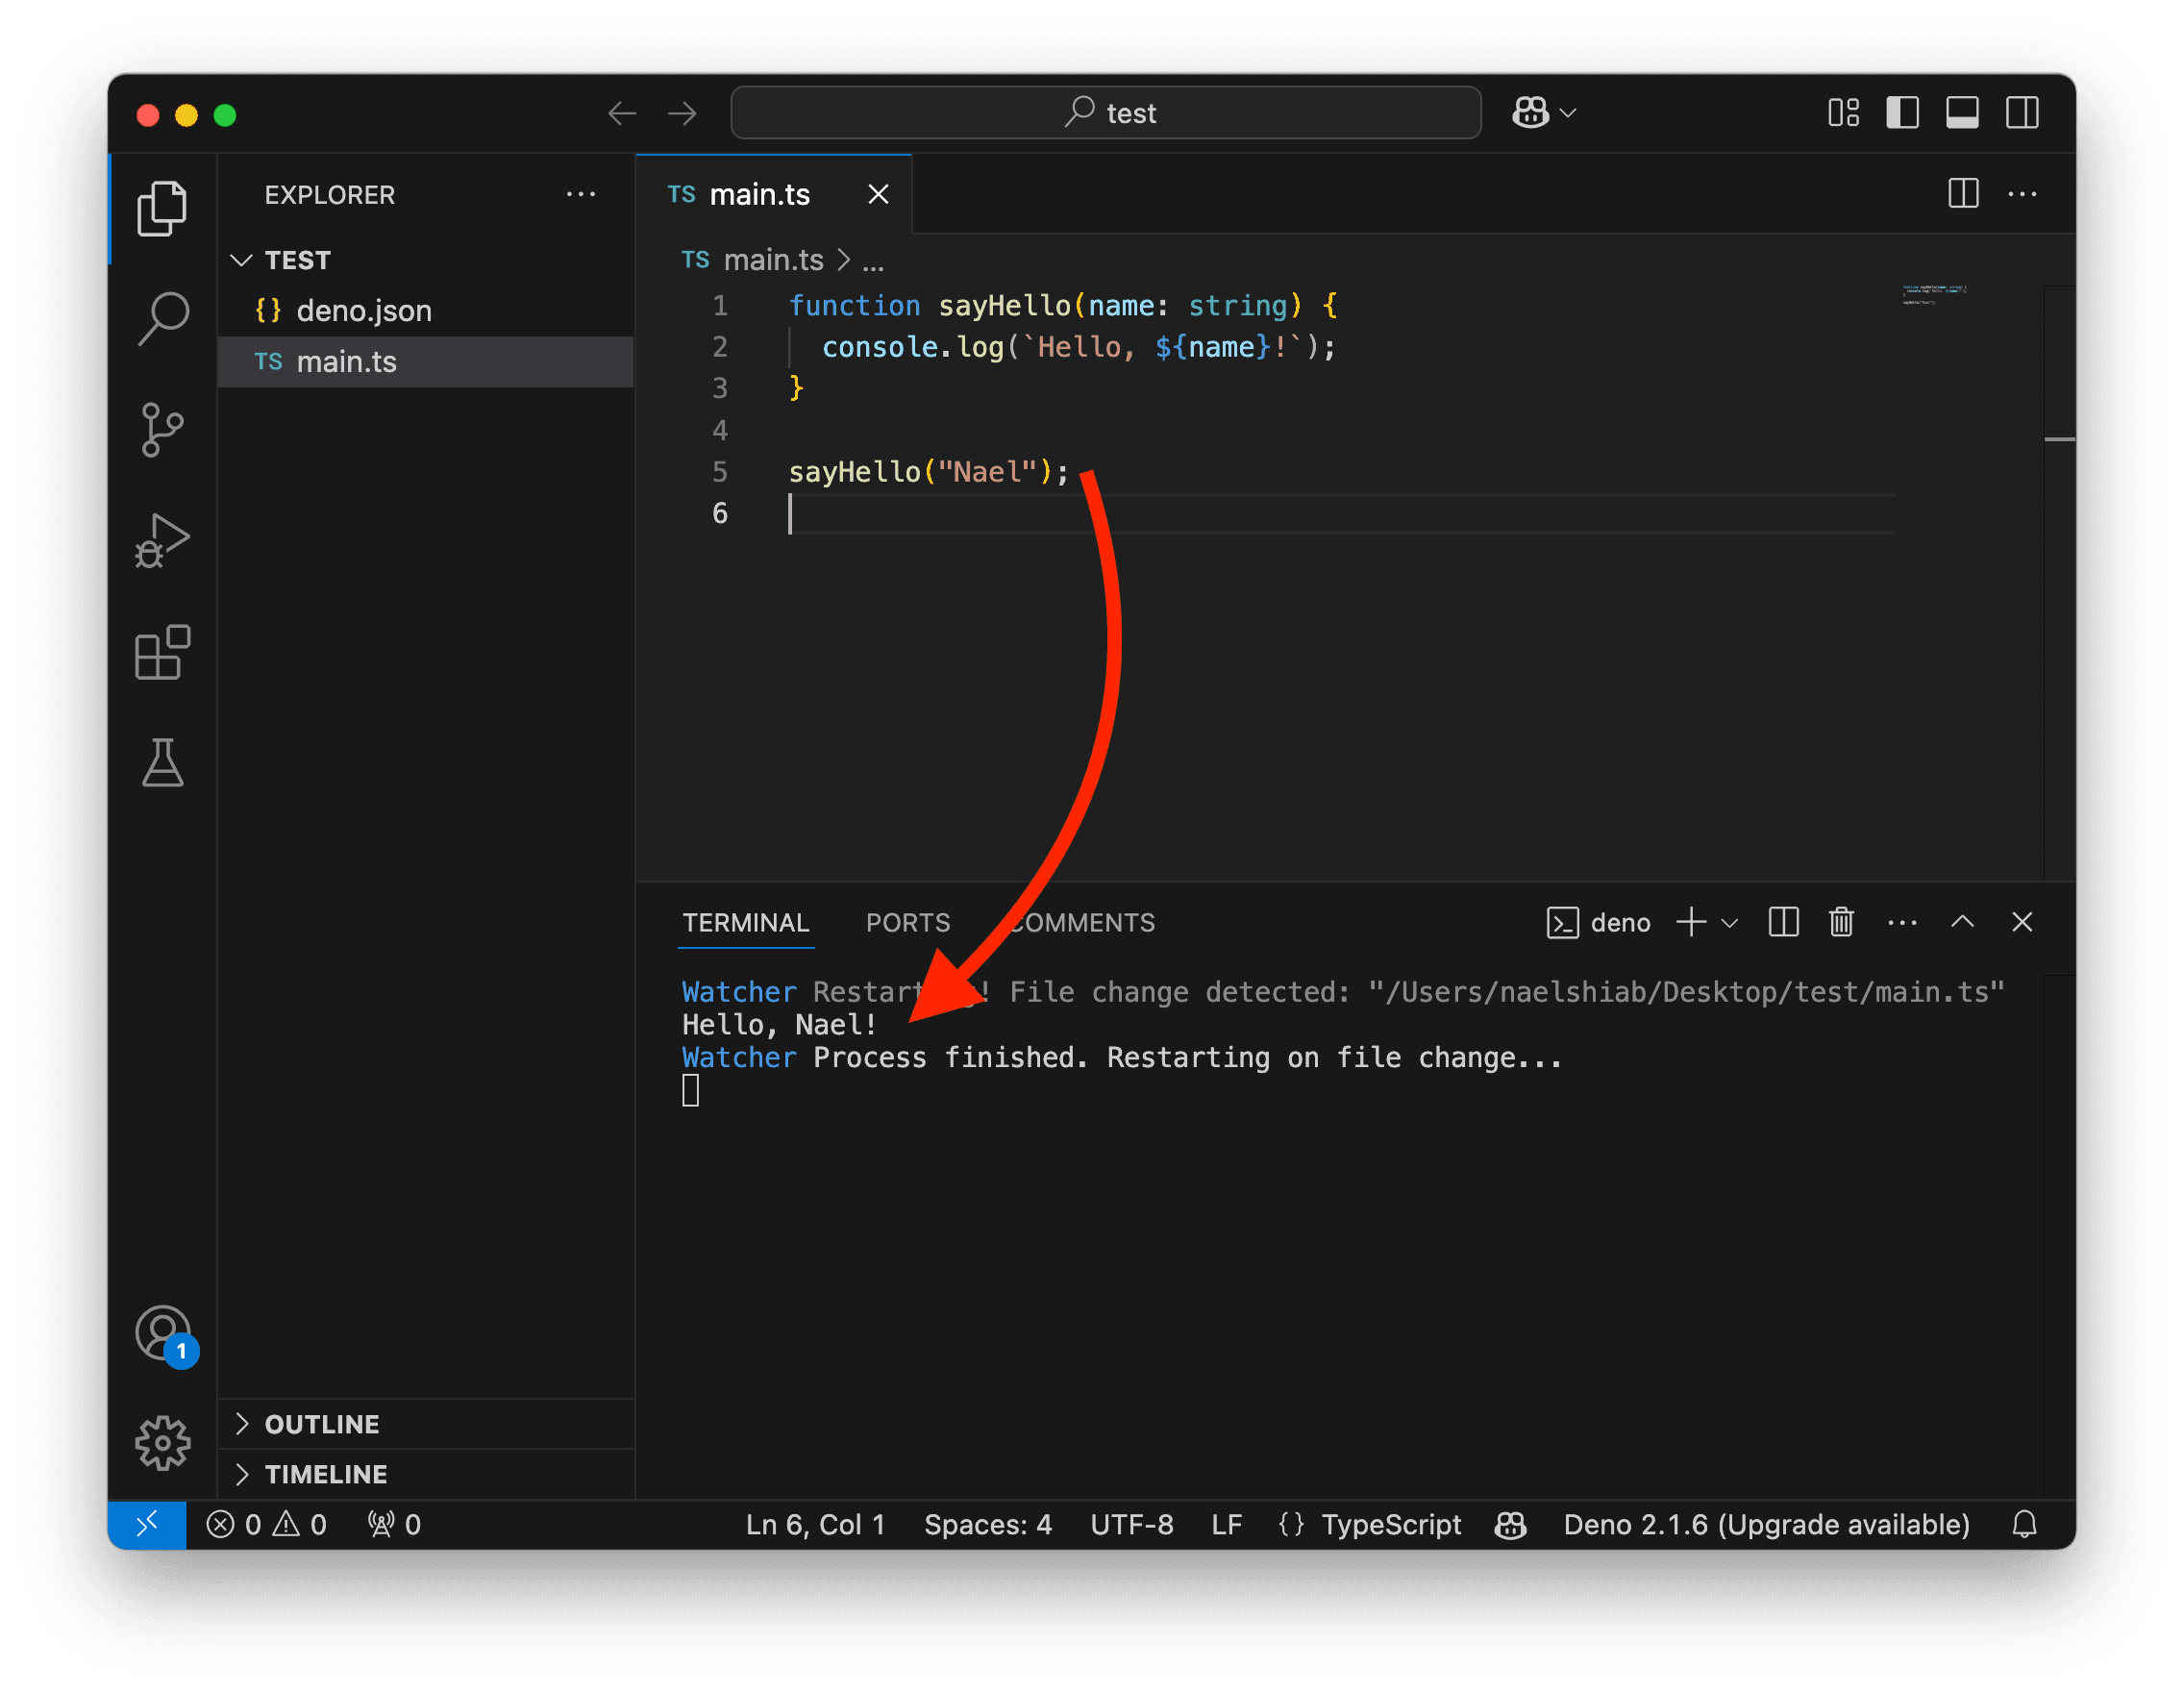The image size is (2184, 1692).
Task: Open the notifications bell
Action: 2024,1524
